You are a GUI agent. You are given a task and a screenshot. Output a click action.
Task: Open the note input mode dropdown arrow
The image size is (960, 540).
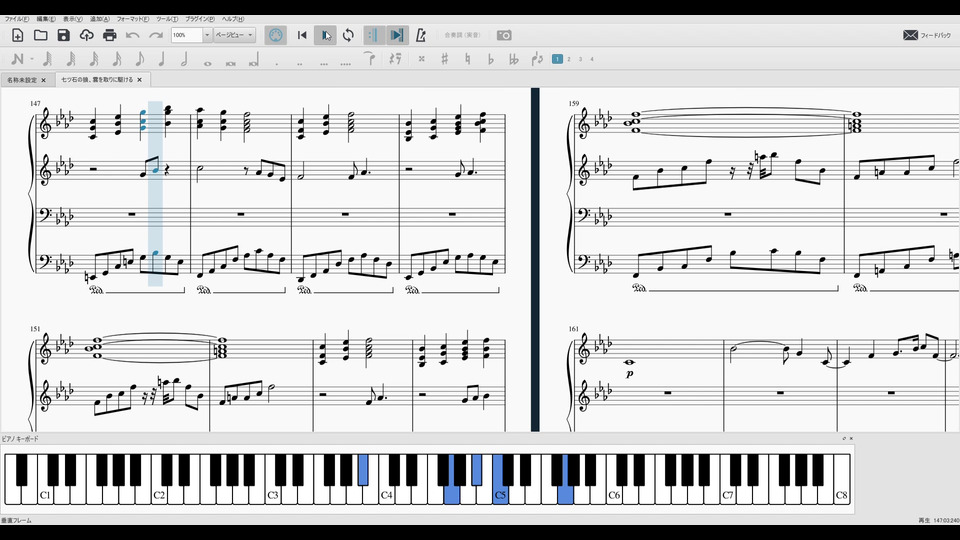coord(31,59)
